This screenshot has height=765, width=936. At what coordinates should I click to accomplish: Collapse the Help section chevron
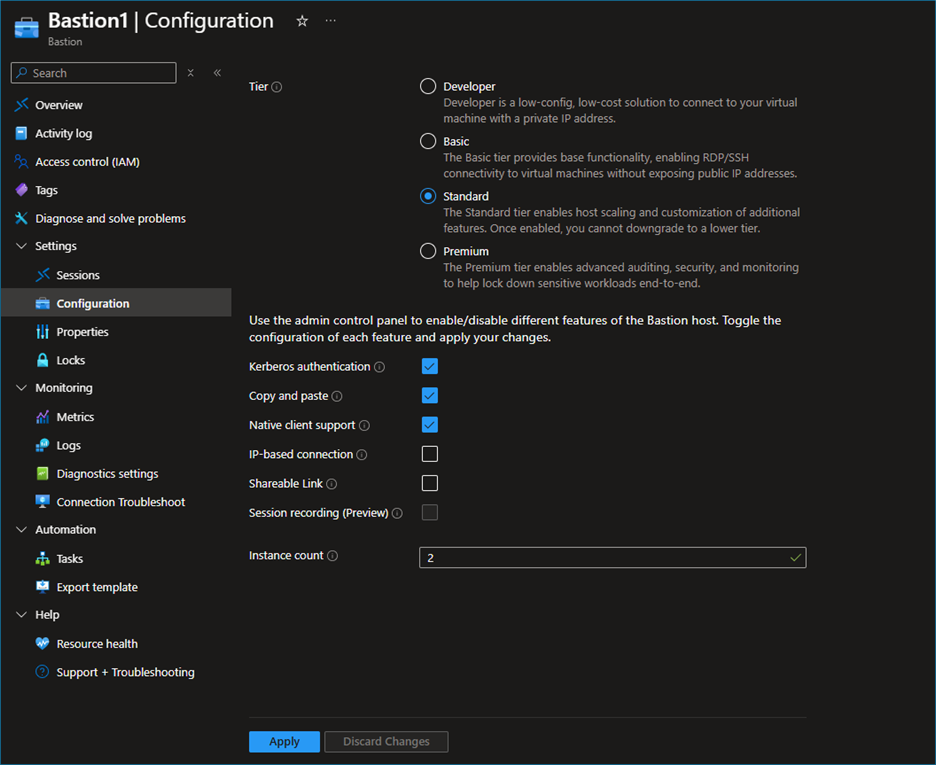click(21, 615)
